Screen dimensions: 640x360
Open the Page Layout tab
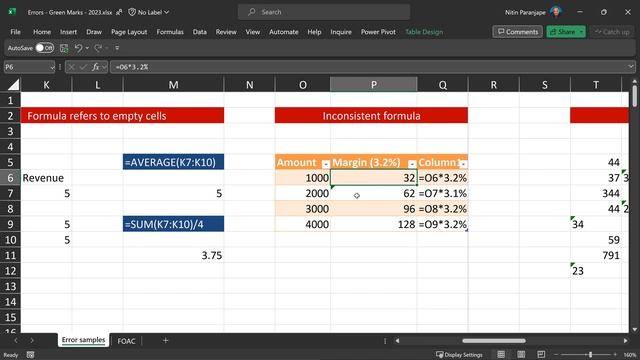[x=129, y=32]
